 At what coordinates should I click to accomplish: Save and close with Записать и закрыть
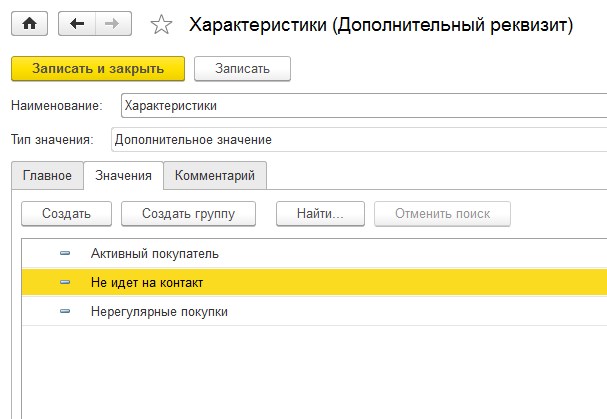(x=98, y=69)
